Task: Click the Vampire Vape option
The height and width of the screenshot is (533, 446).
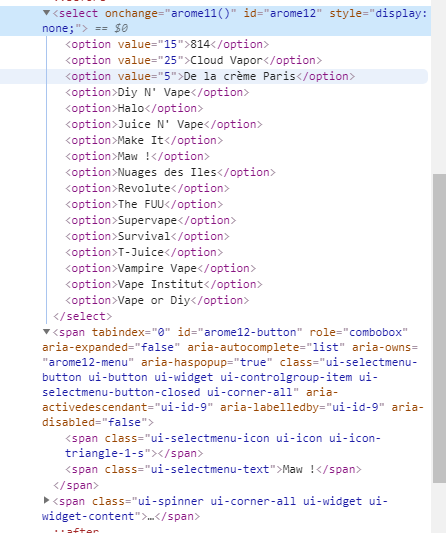Action: 160,268
